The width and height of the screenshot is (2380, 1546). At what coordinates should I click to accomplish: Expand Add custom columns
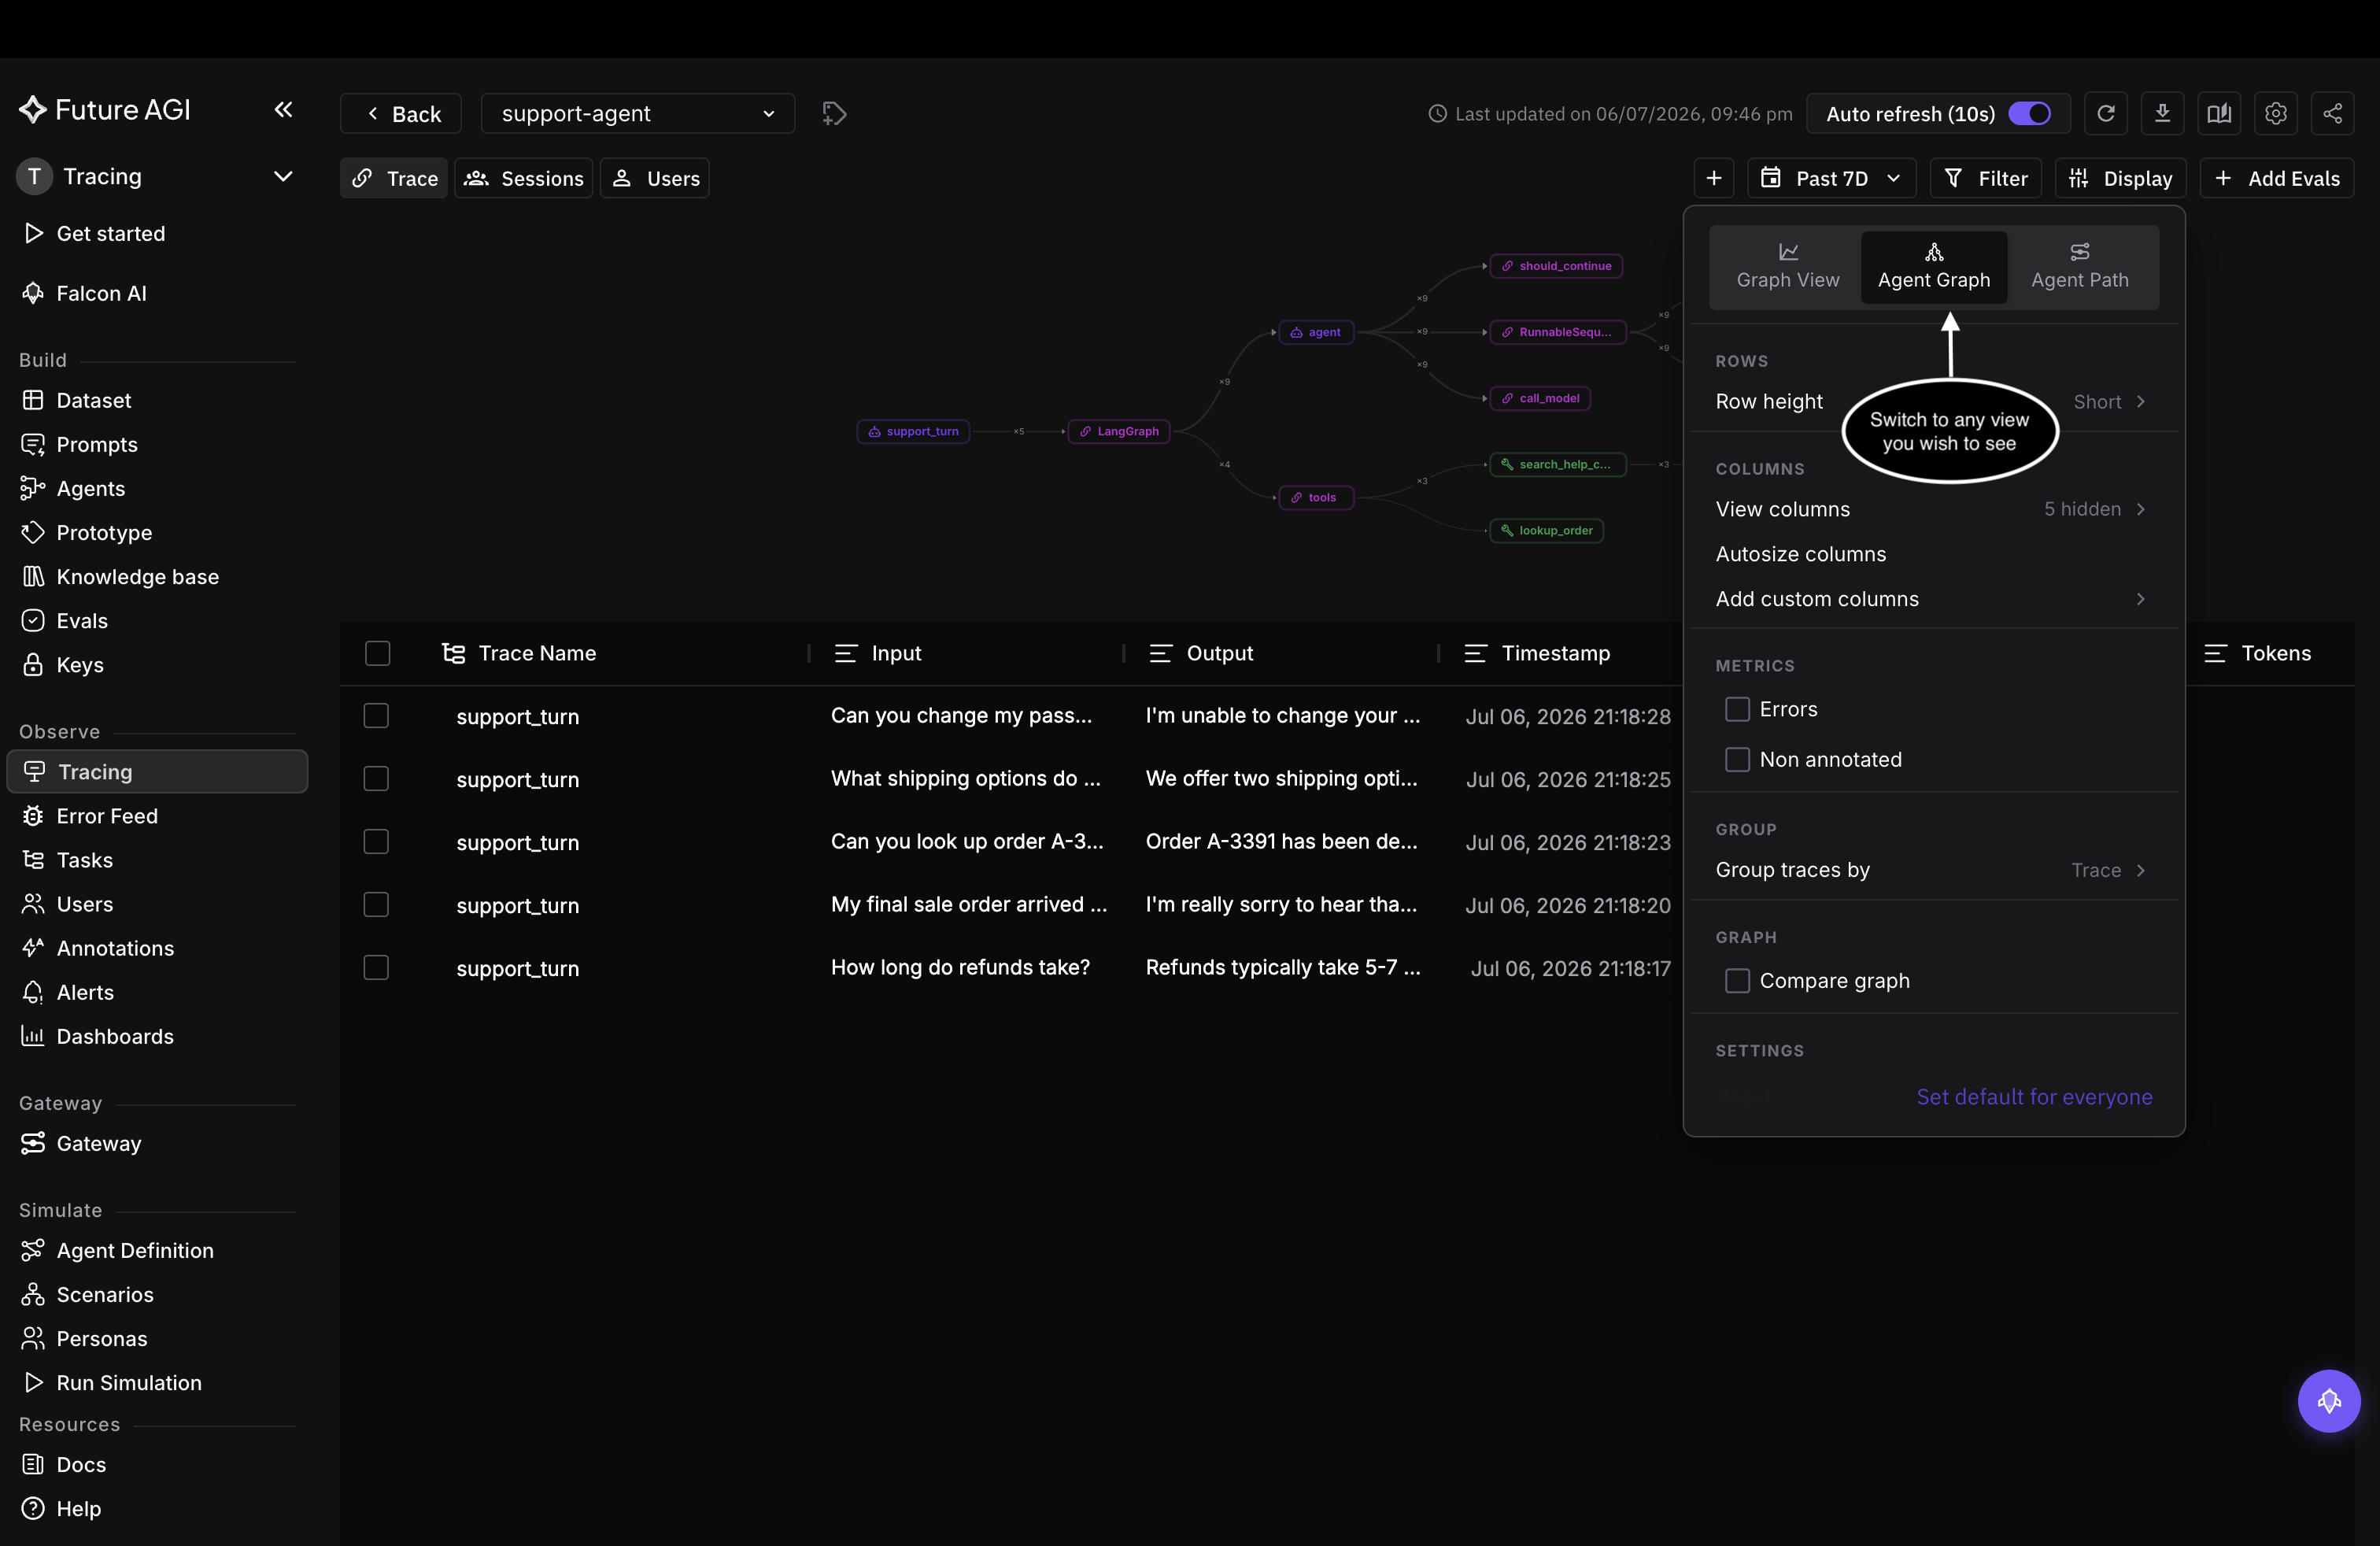[x=1932, y=599]
